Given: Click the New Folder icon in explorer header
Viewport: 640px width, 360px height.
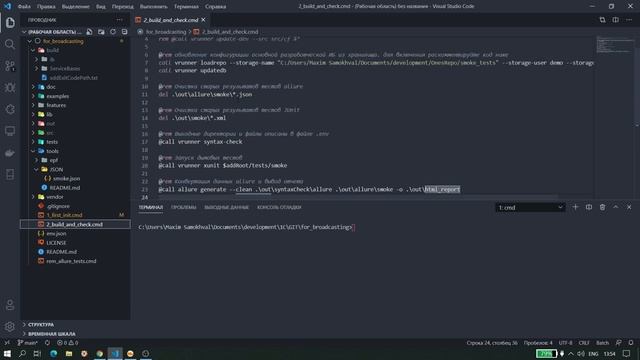Looking at the screenshot, I should pyautogui.click(x=101, y=31).
